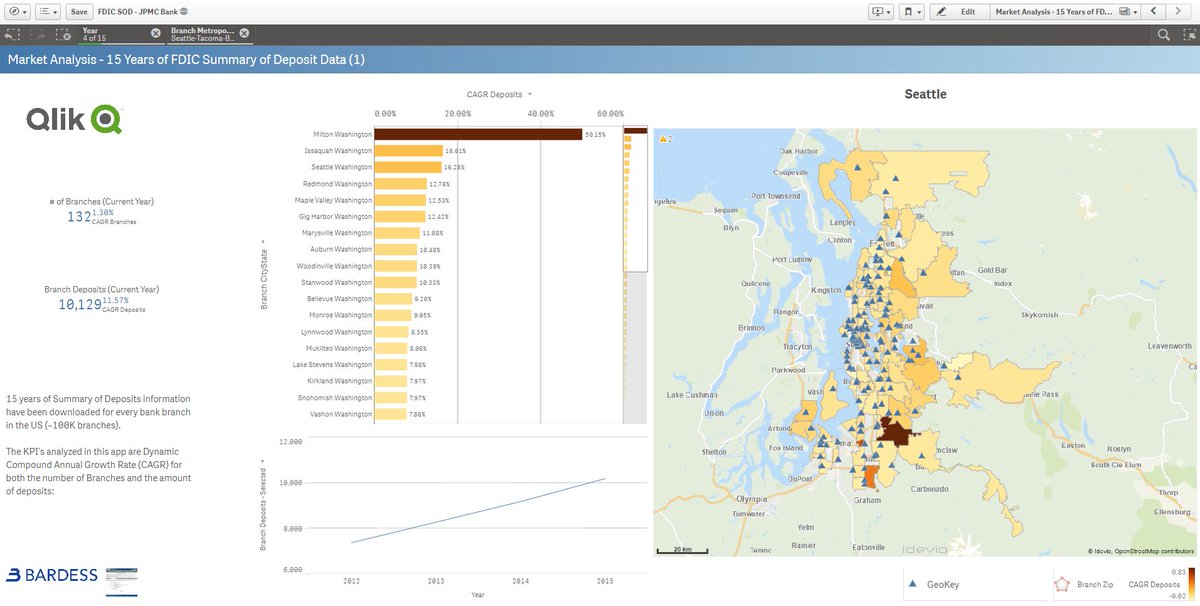Remove the Branch Metropolitan selection
Screen dimensions: 1200x606
[244, 33]
